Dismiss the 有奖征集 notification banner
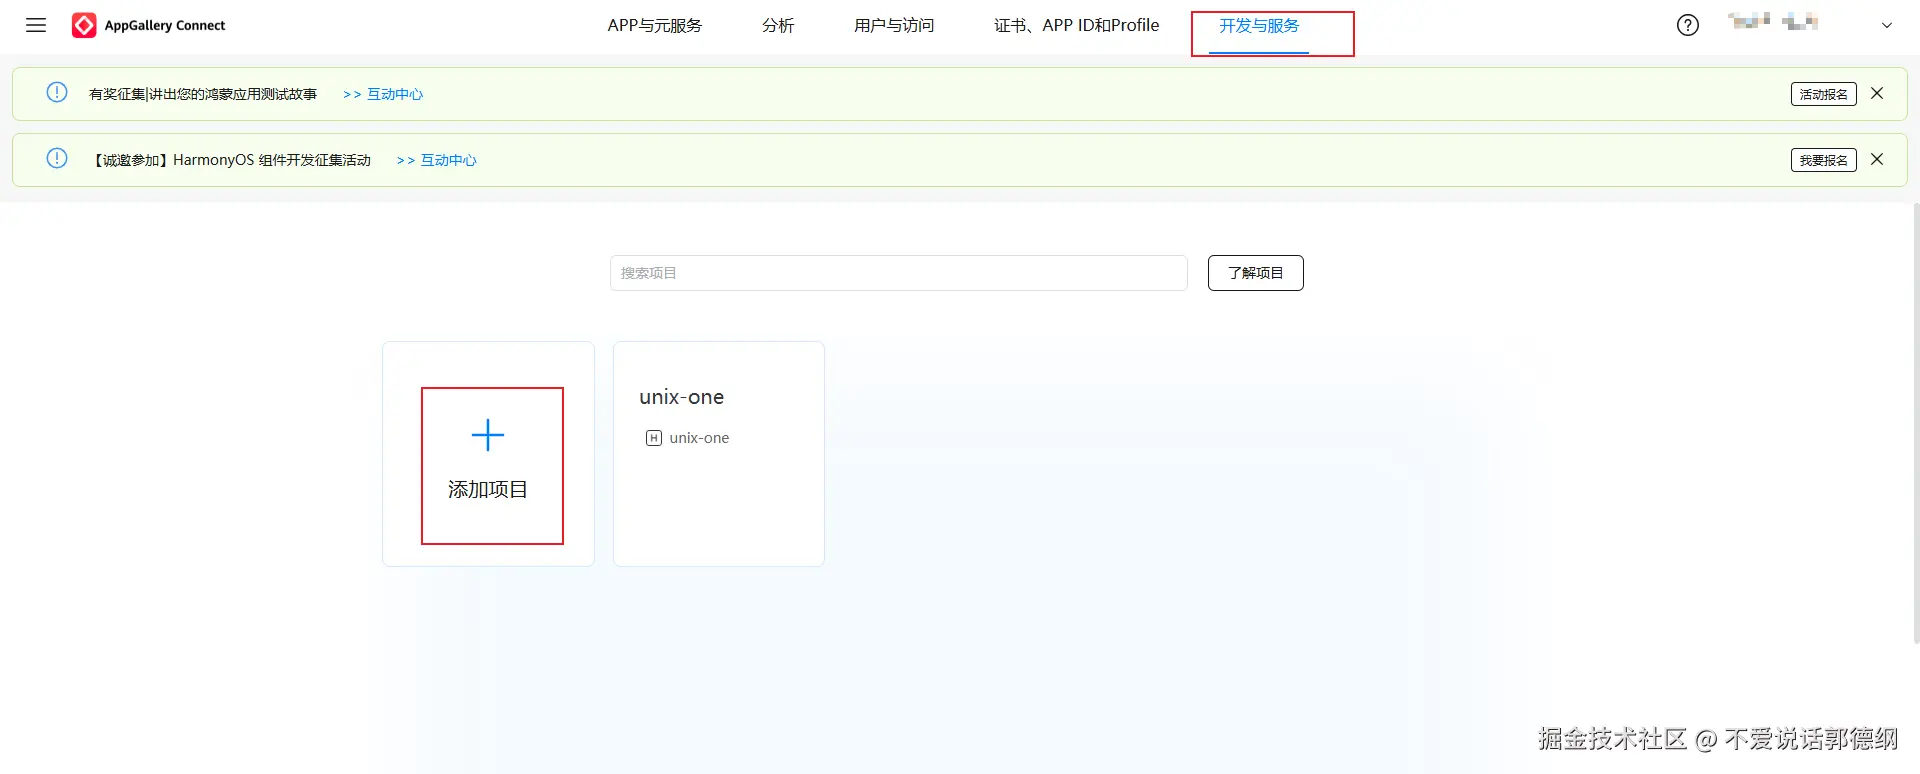Screen dimensions: 1920x774 pyautogui.click(x=1877, y=93)
